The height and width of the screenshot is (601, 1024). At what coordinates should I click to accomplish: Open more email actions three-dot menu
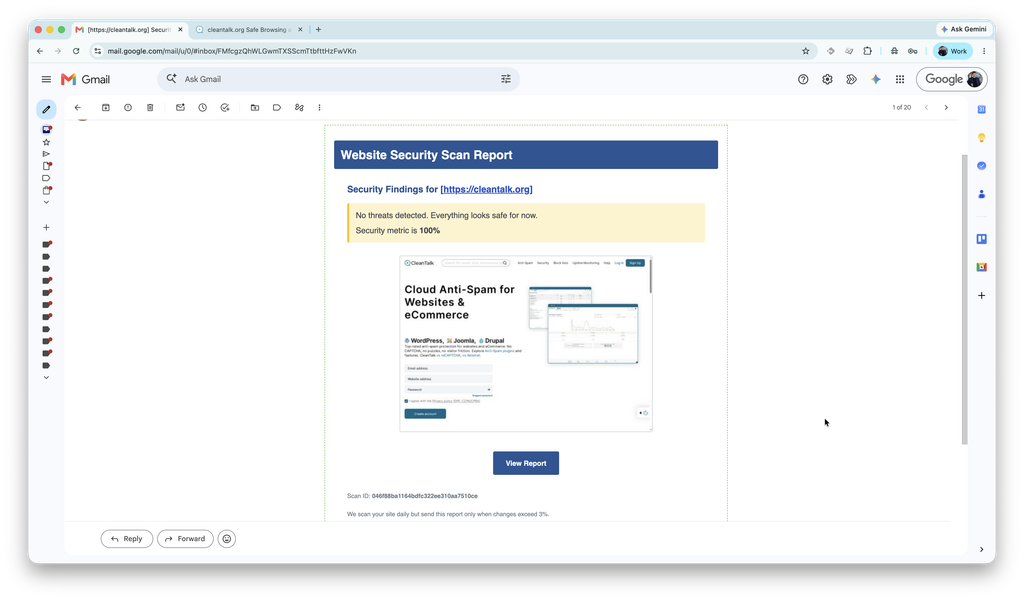point(319,107)
